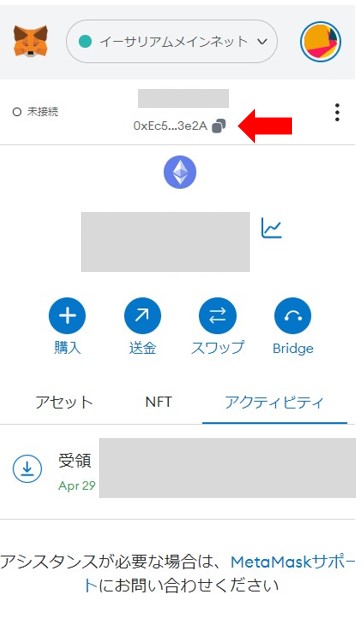Click the 0xEc5...3e2A address text
Viewport: 364px width, 637px height.
click(170, 126)
